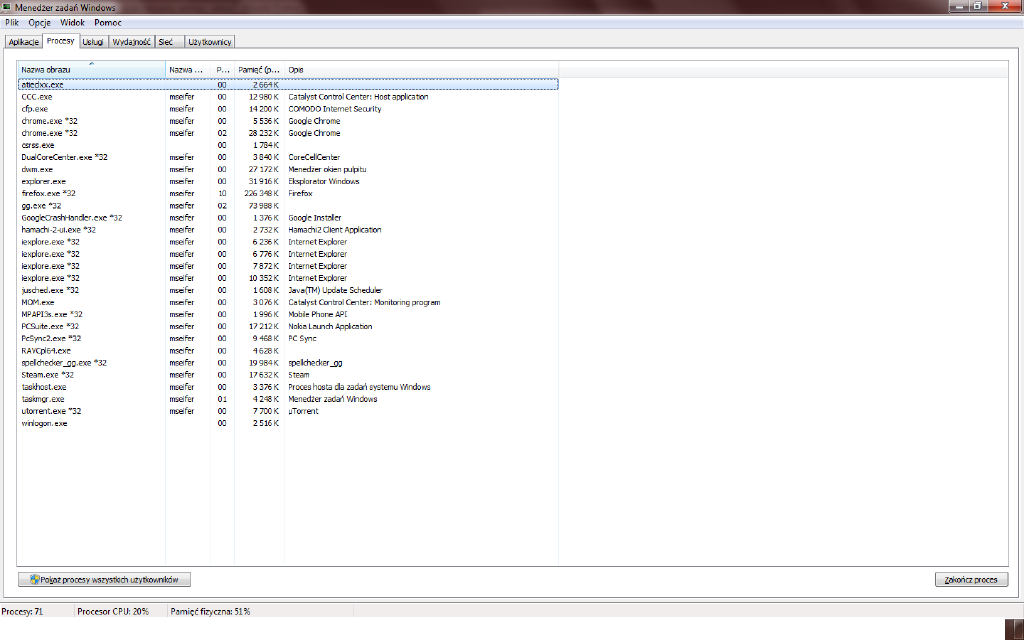This screenshot has width=1024, height=640.
Task: Click 'Pamięć fizyczna: 51%' status entry
Action: (x=210, y=612)
